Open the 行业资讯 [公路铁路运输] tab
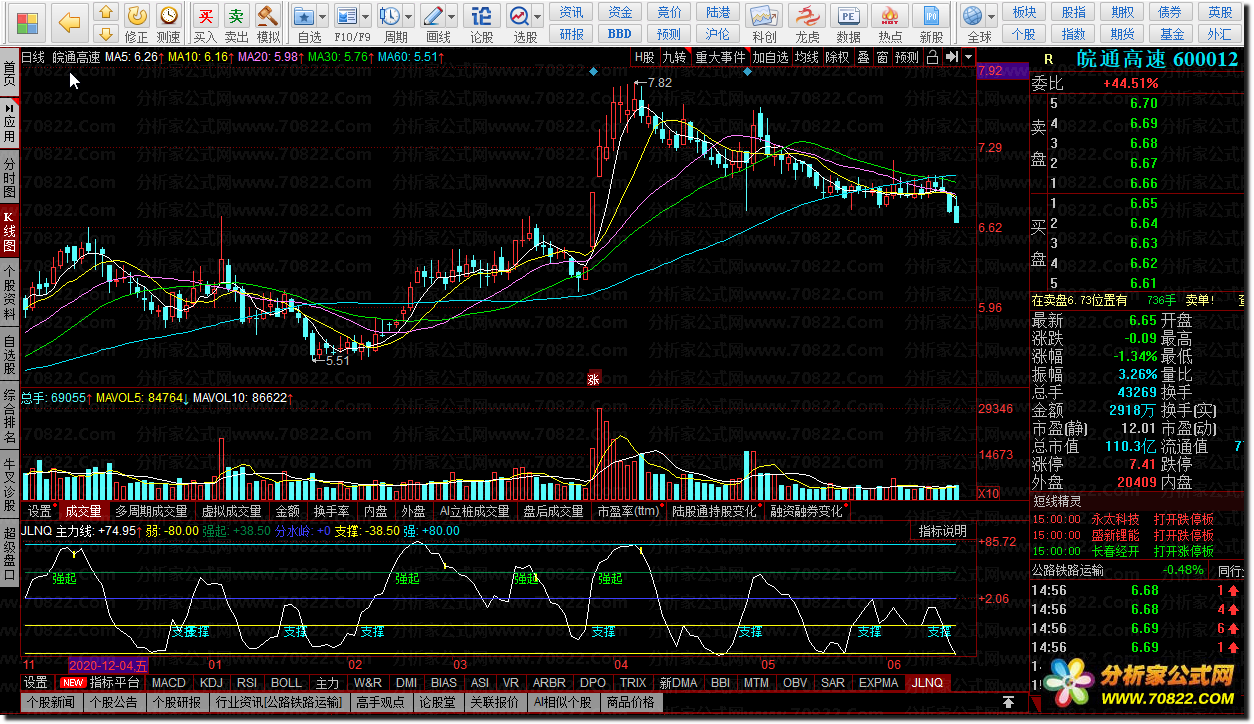The height and width of the screenshot is (724, 1254). point(278,703)
